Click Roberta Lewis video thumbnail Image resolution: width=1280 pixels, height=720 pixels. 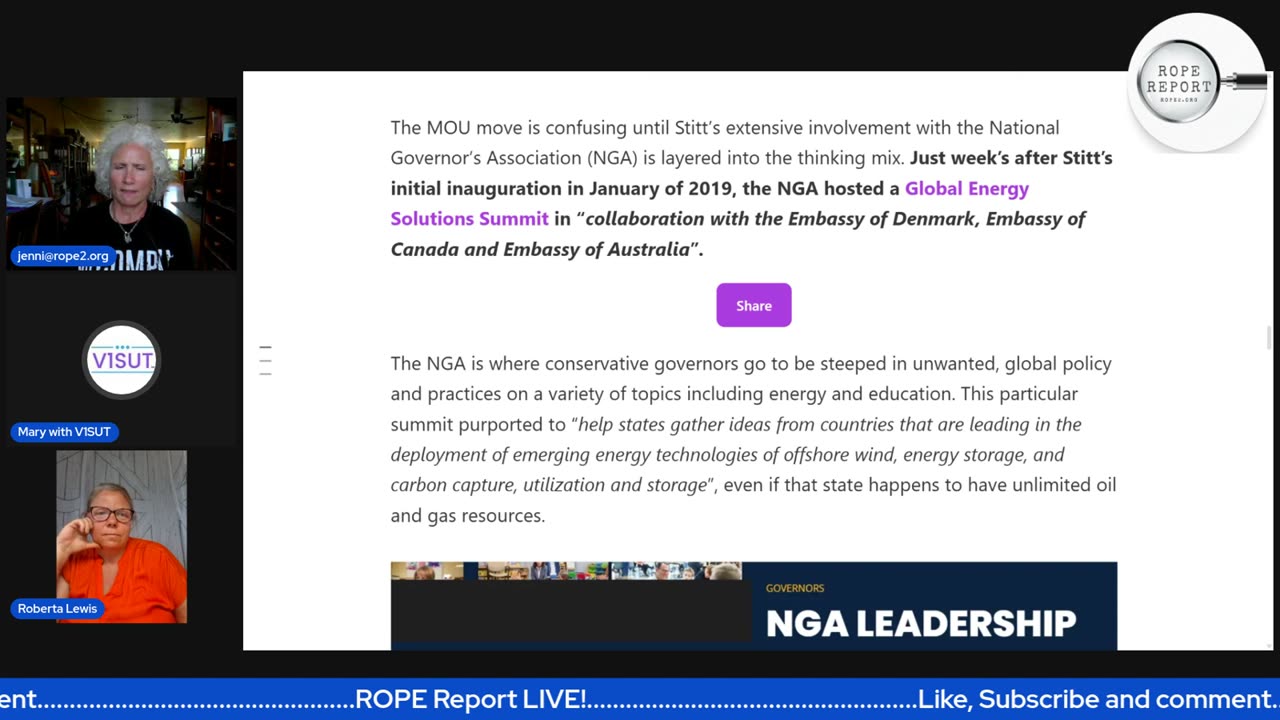121,537
